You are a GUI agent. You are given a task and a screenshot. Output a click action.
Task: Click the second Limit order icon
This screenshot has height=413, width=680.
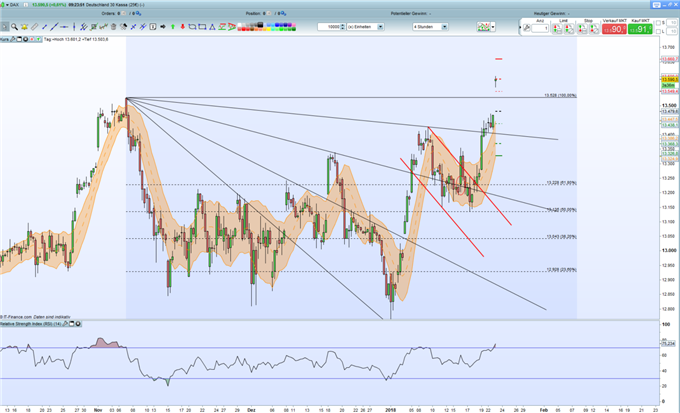click(x=569, y=29)
